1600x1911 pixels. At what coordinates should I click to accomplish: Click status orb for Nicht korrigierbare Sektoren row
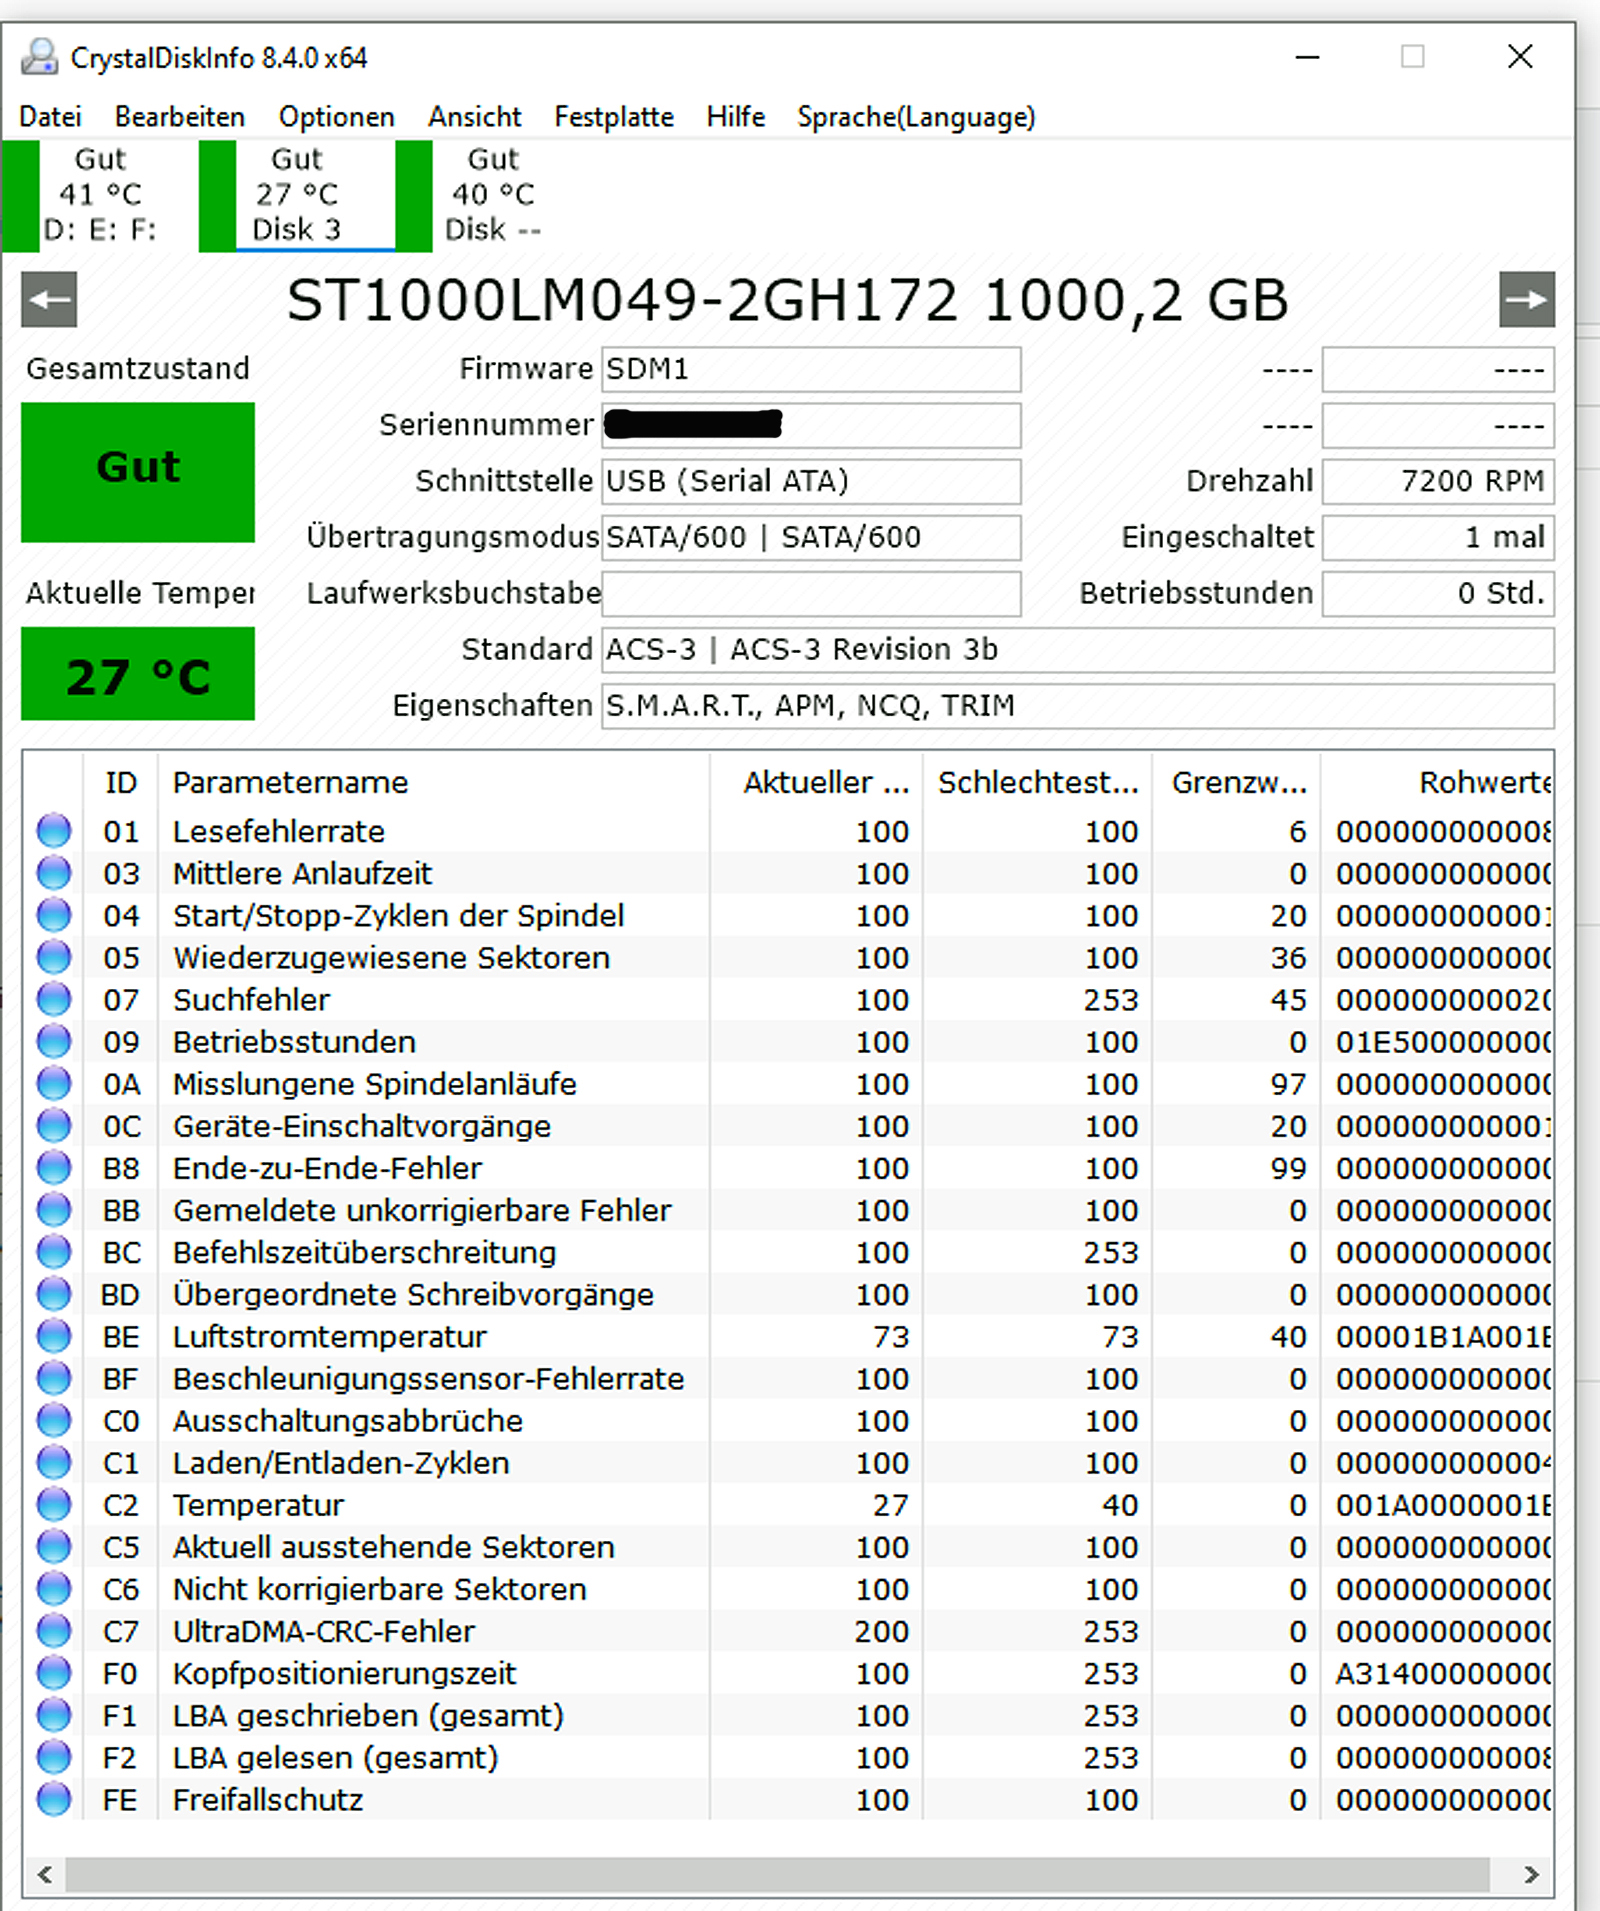[x=54, y=1588]
